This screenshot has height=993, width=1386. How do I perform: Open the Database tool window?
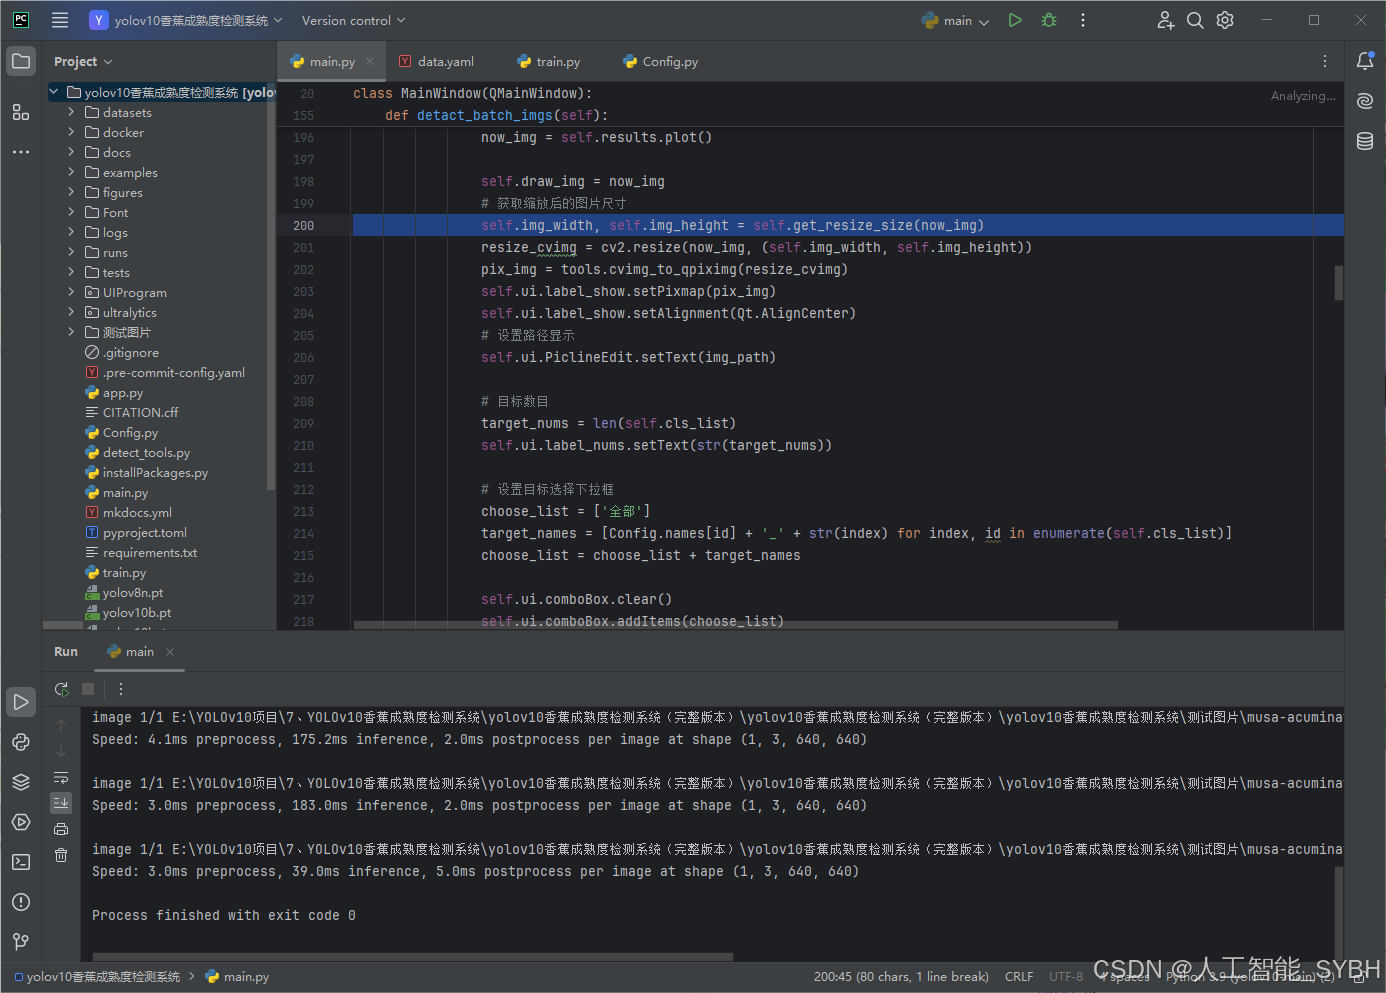pyautogui.click(x=1365, y=141)
